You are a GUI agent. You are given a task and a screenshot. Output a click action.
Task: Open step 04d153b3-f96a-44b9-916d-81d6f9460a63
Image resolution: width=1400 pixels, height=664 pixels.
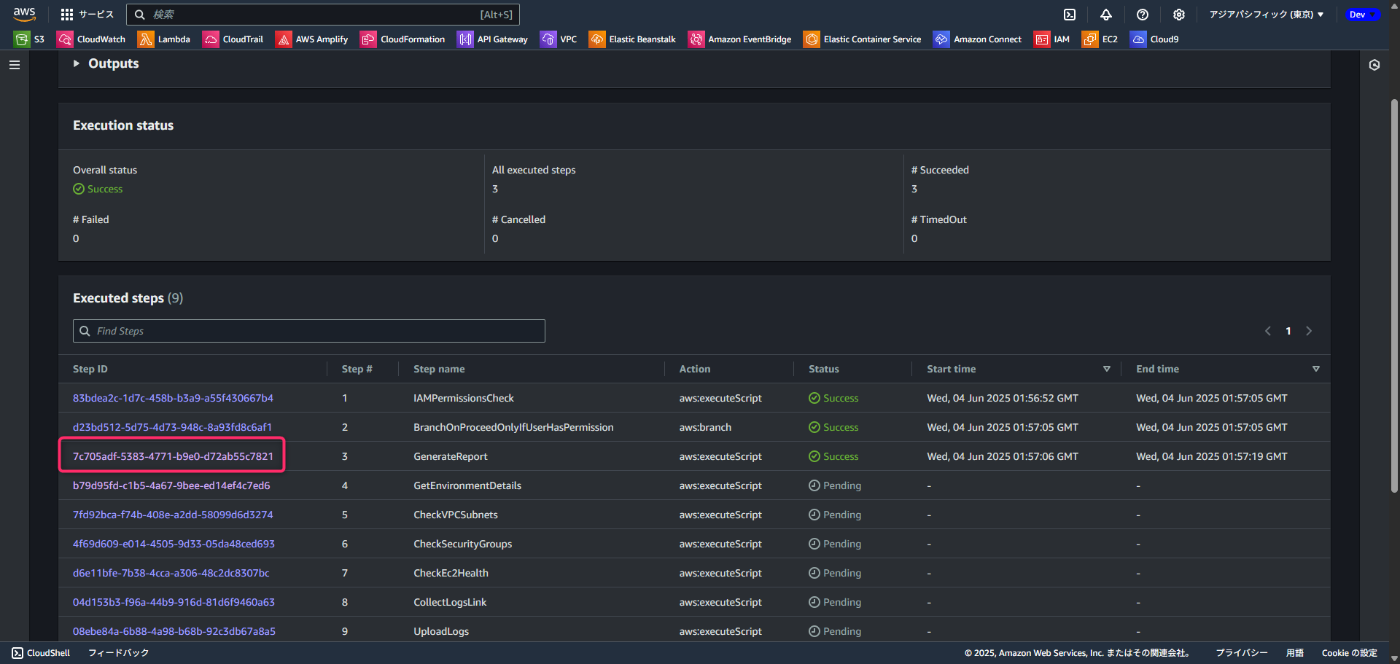tap(174, 602)
